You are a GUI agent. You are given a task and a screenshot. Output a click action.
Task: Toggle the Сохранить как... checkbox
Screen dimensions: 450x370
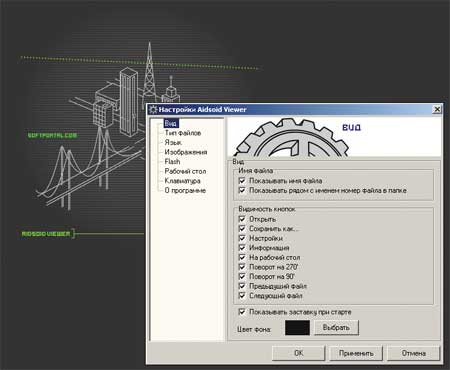[x=242, y=229]
